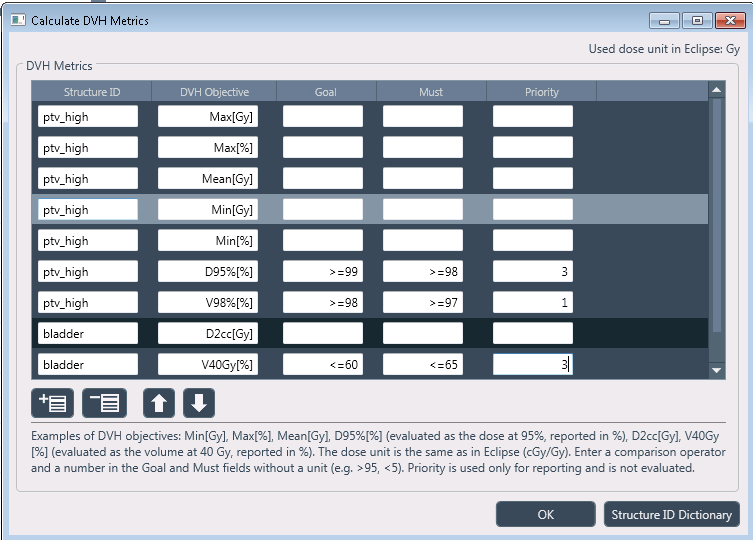Click Structure ID field in Max[%] row
This screenshot has width=753, height=540.
click(88, 147)
